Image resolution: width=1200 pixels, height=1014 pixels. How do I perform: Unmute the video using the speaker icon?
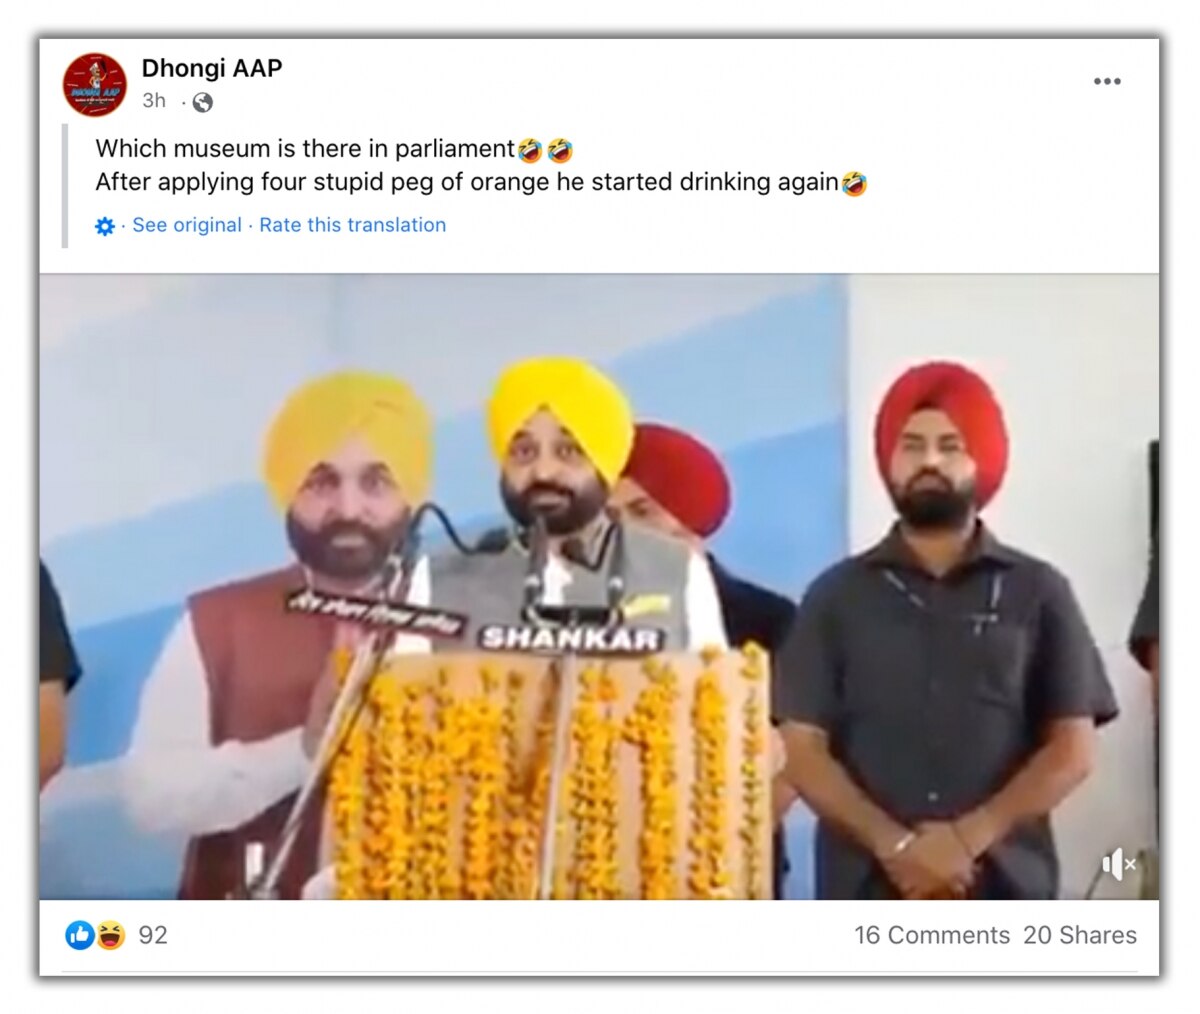coord(1119,864)
